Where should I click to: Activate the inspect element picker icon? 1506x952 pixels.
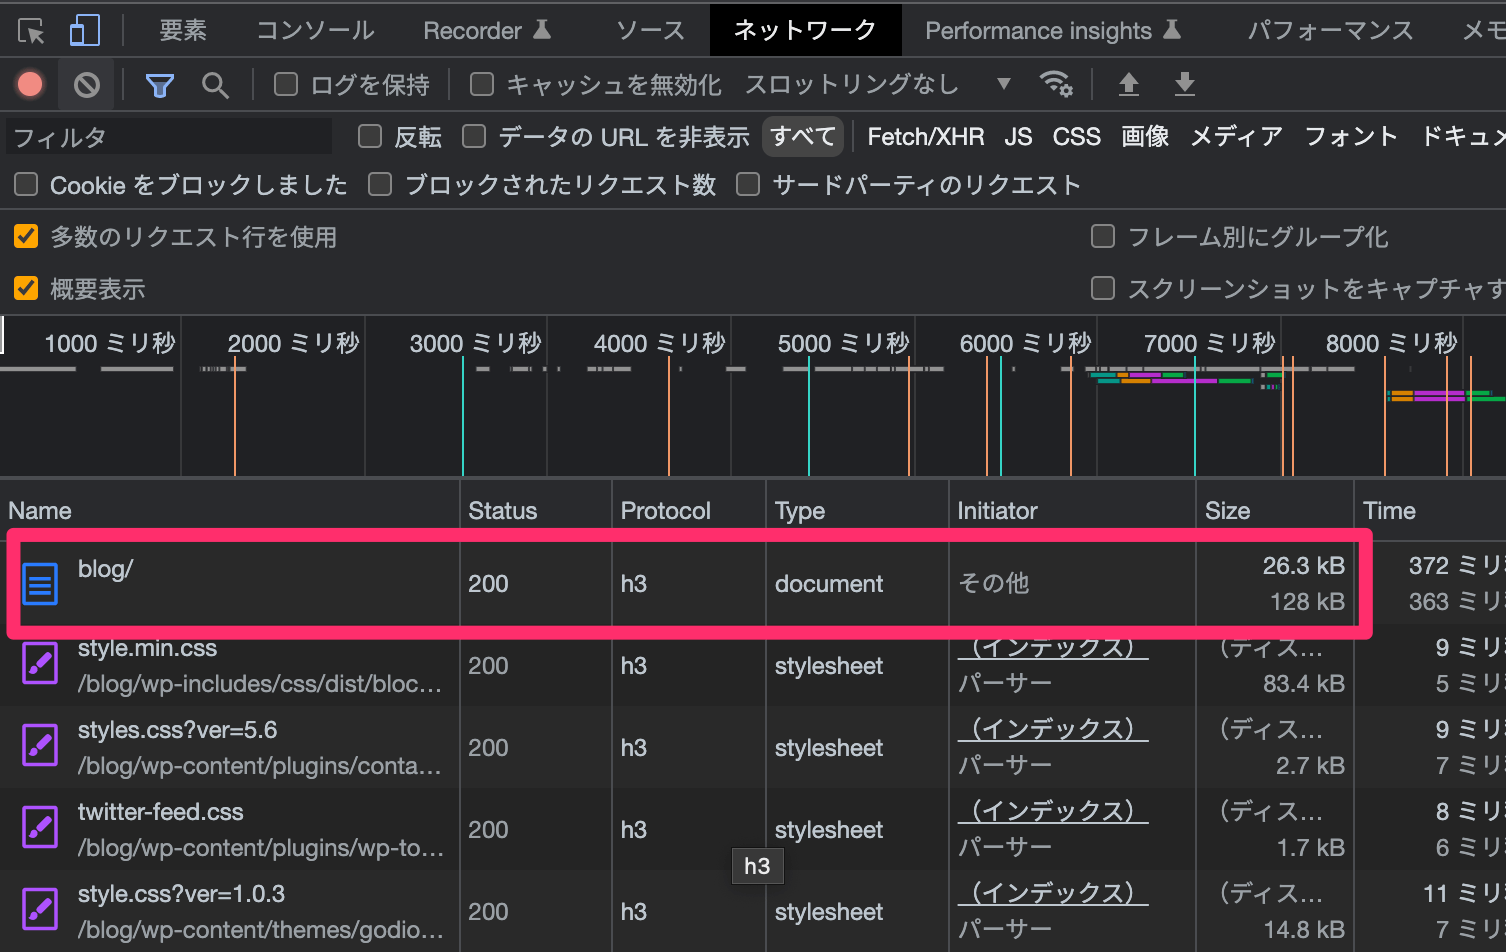coord(31,31)
